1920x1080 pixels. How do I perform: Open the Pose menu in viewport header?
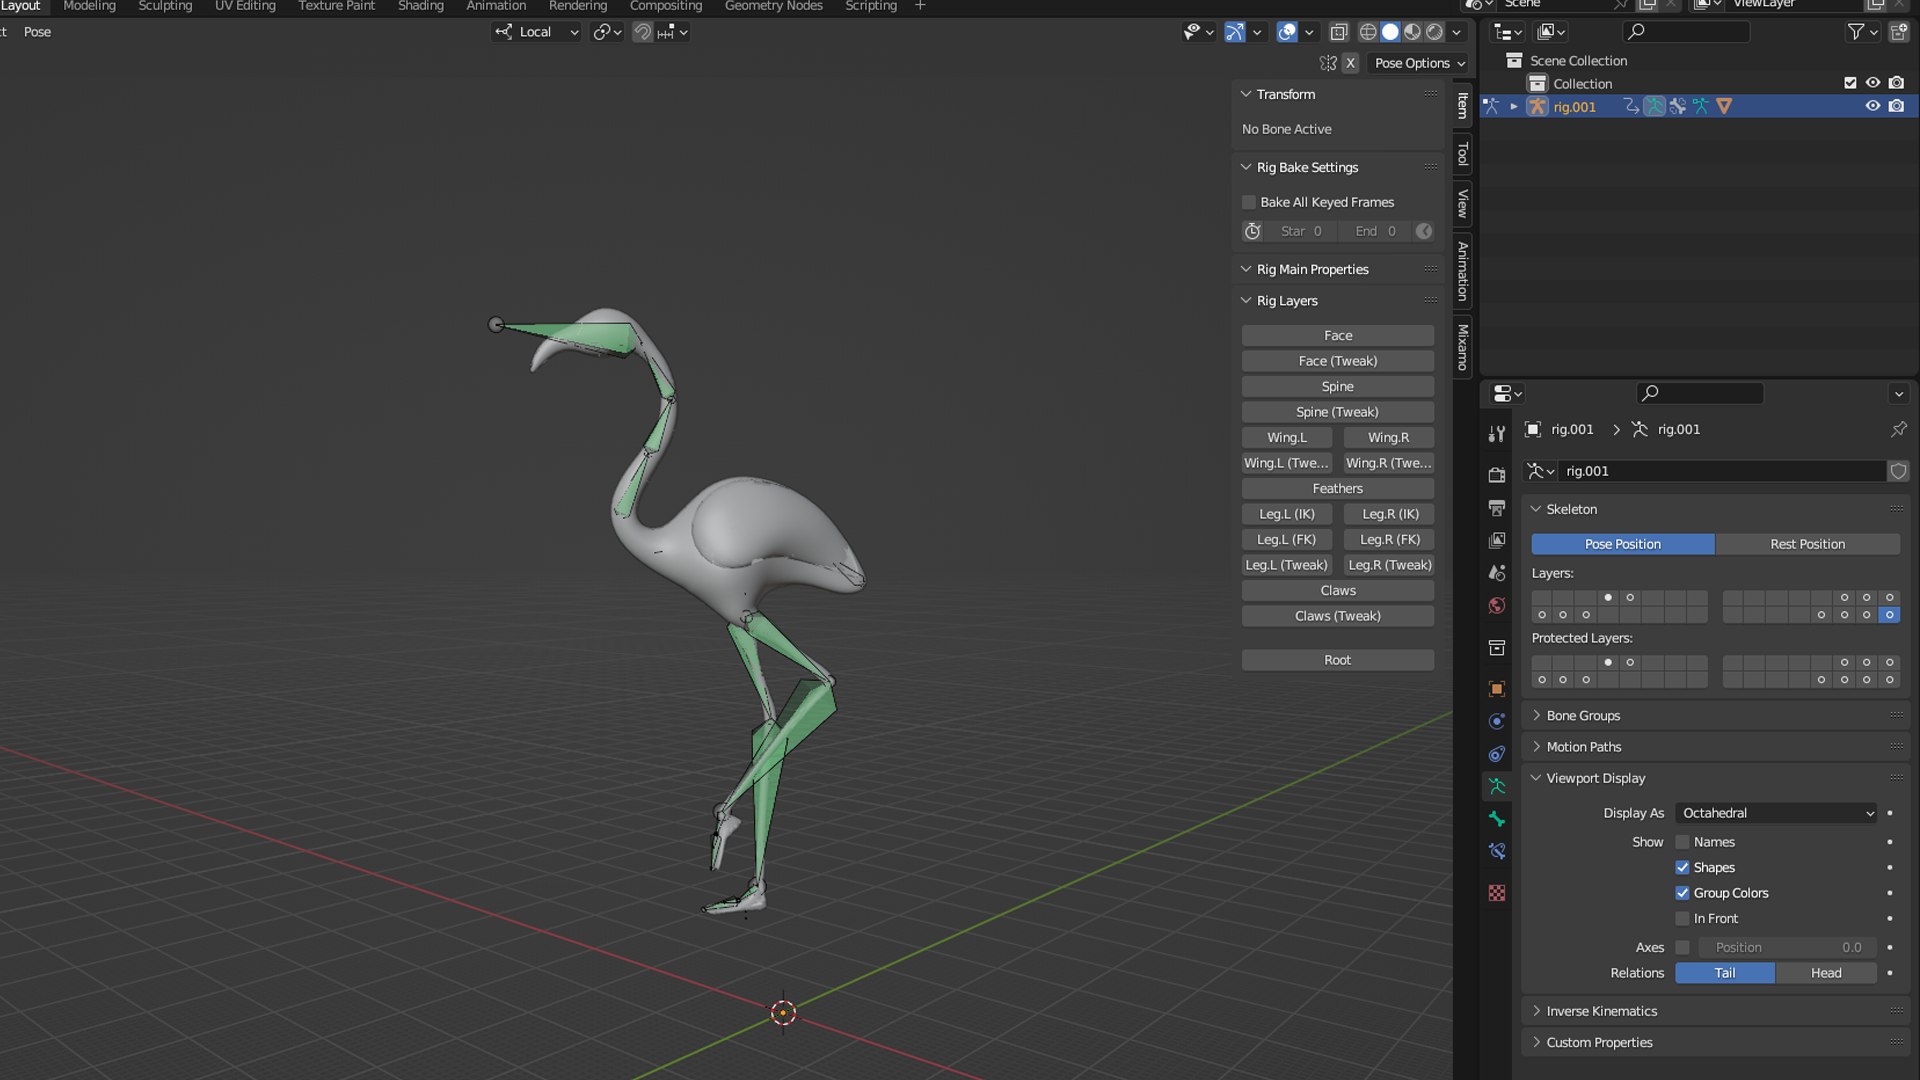click(x=37, y=32)
